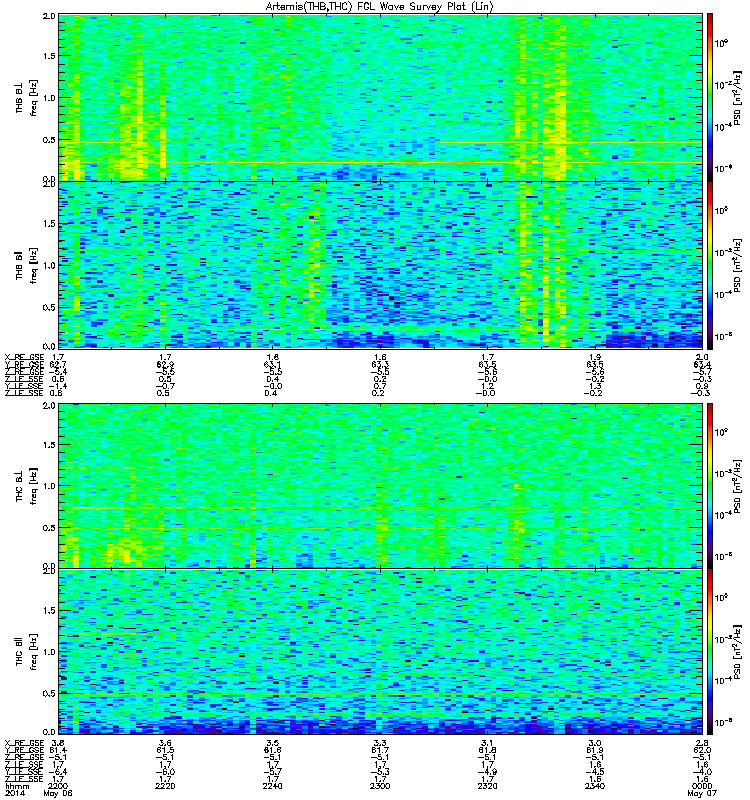Click the THB B-perpendicular spectrogram panel
This screenshot has width=750, height=800.
pyautogui.click(x=381, y=97)
